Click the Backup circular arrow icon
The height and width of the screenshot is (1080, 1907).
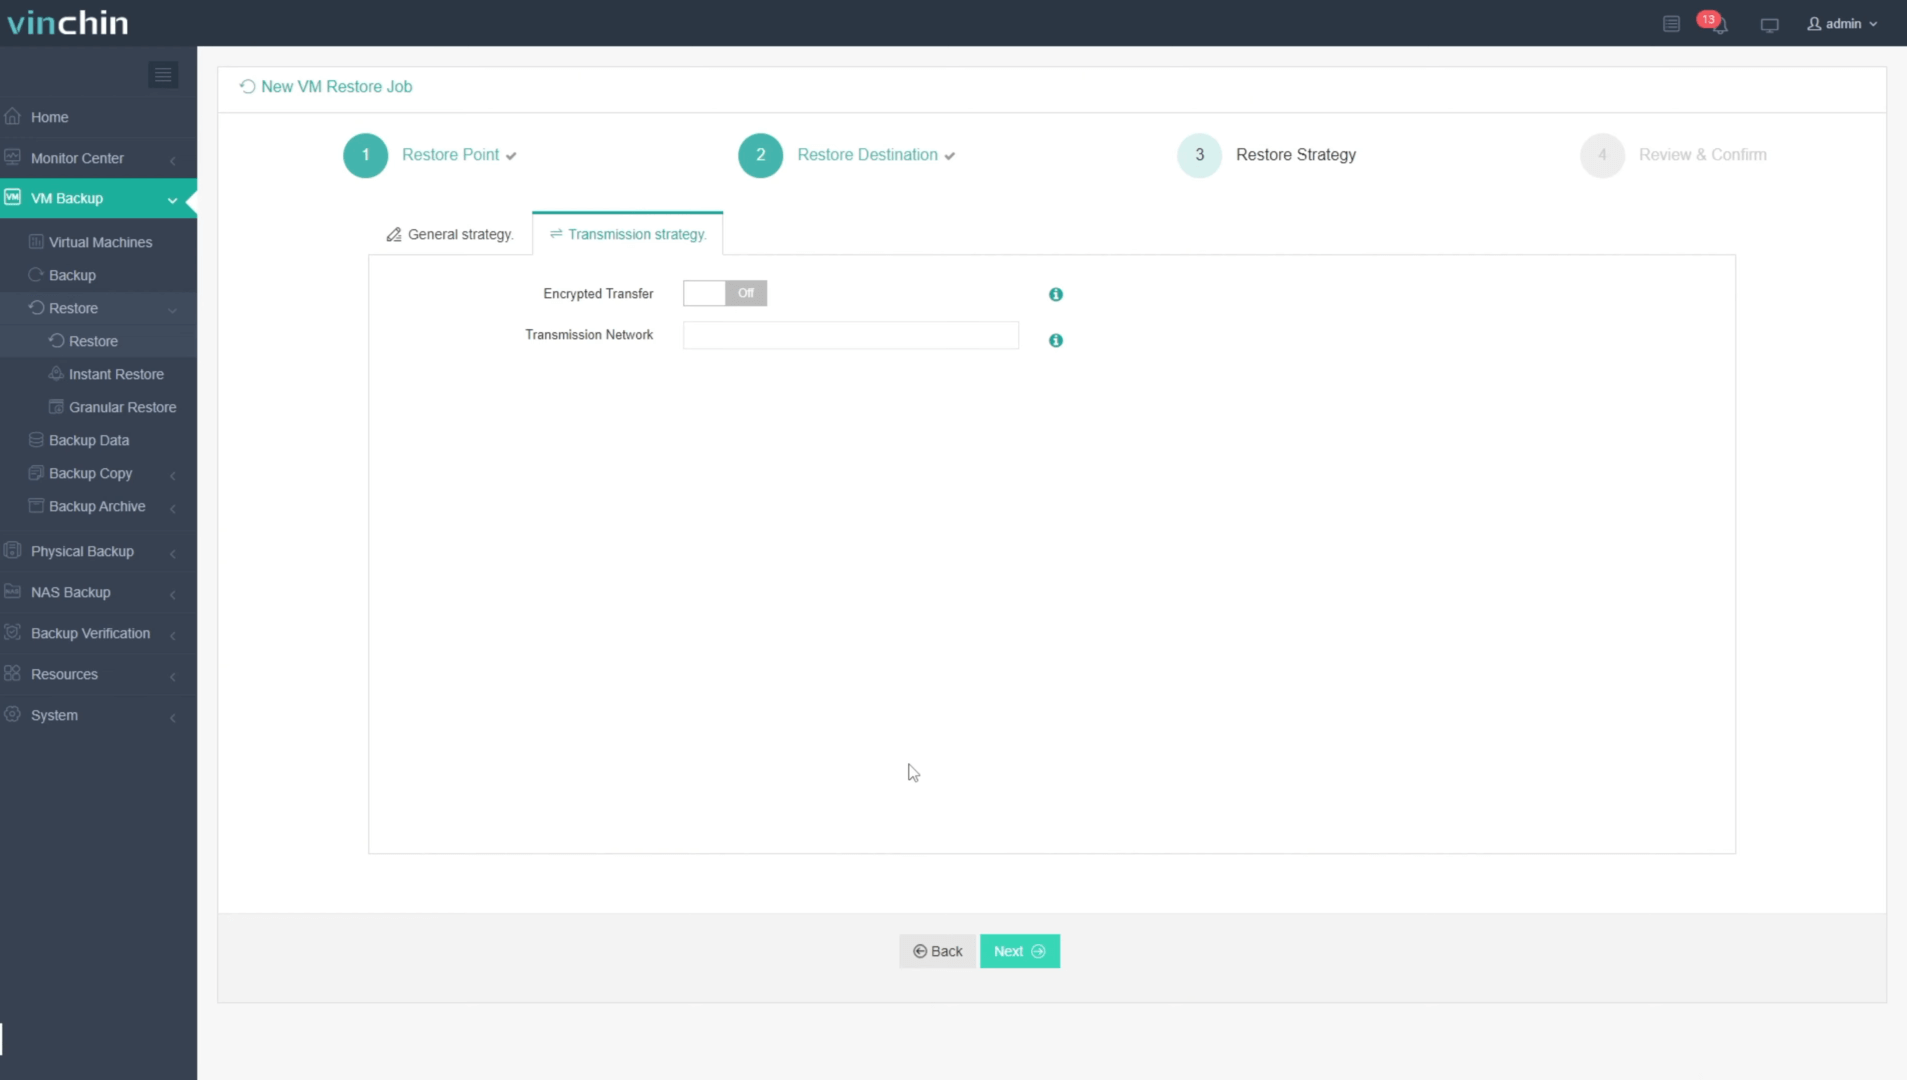[36, 274]
